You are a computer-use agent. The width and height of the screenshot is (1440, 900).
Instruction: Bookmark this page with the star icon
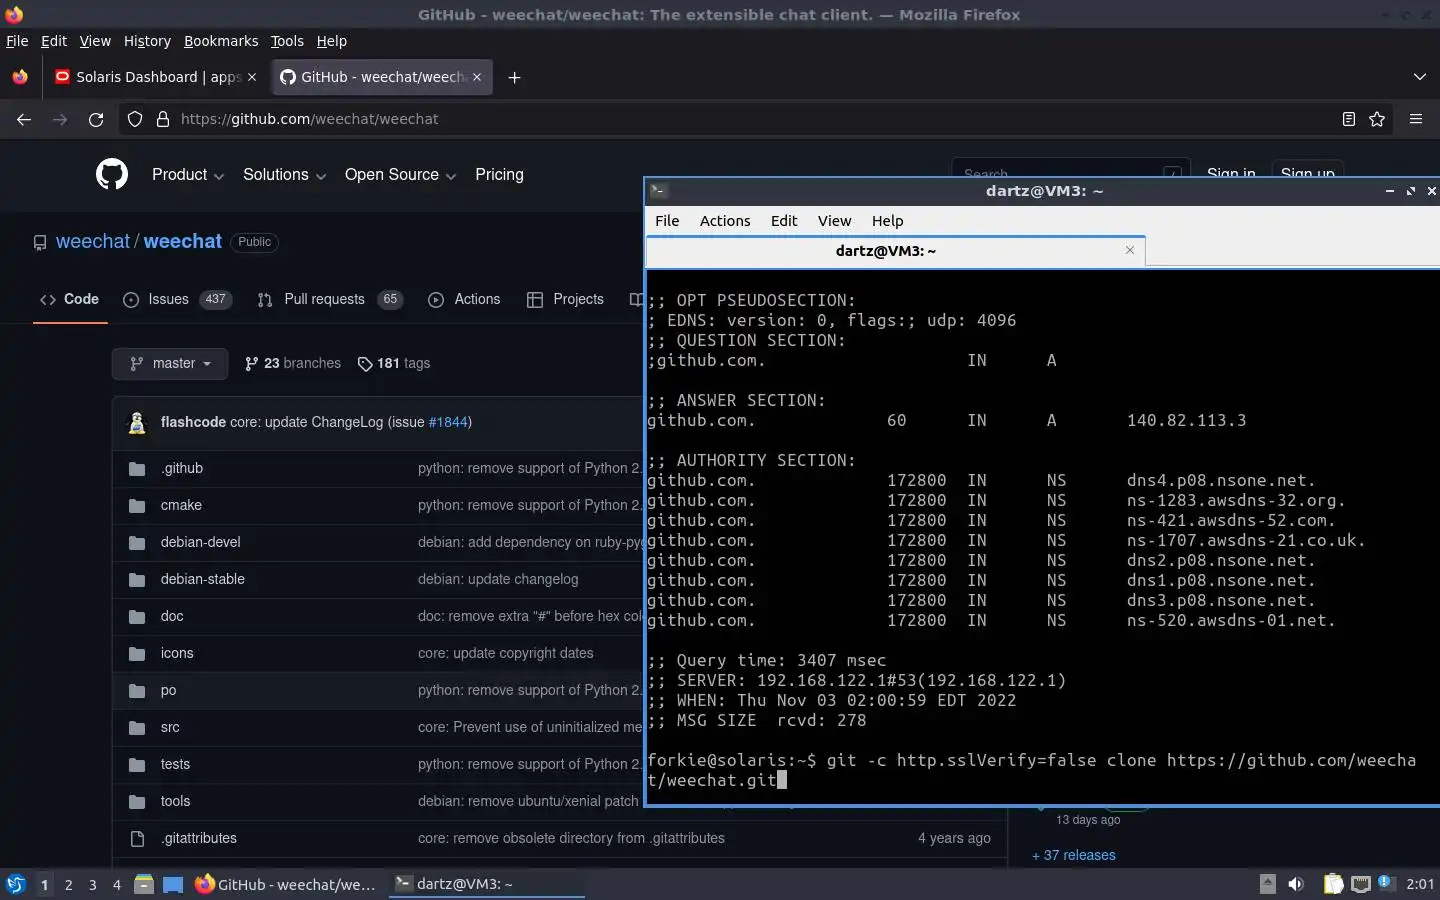click(x=1377, y=119)
